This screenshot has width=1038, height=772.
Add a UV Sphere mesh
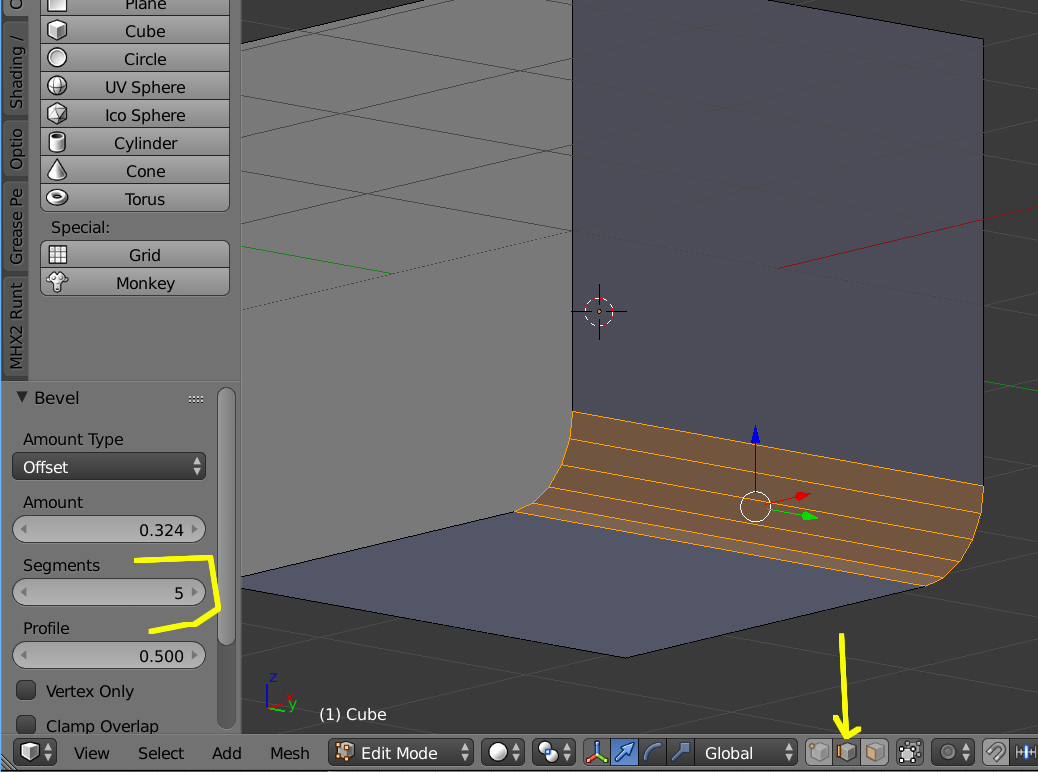click(x=135, y=87)
